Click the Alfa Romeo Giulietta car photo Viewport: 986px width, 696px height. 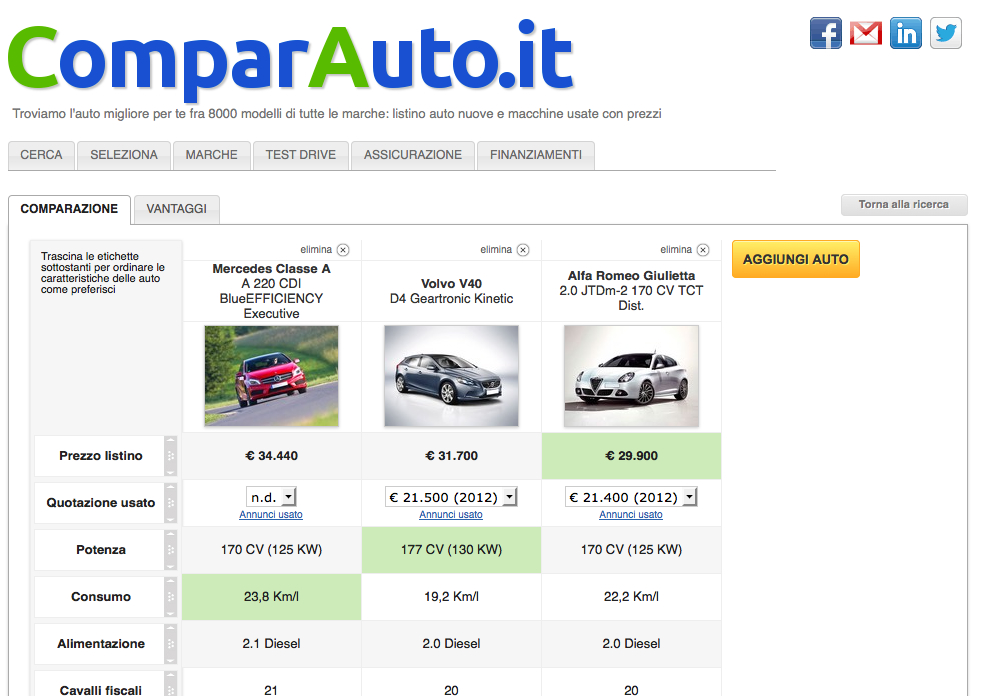click(631, 376)
